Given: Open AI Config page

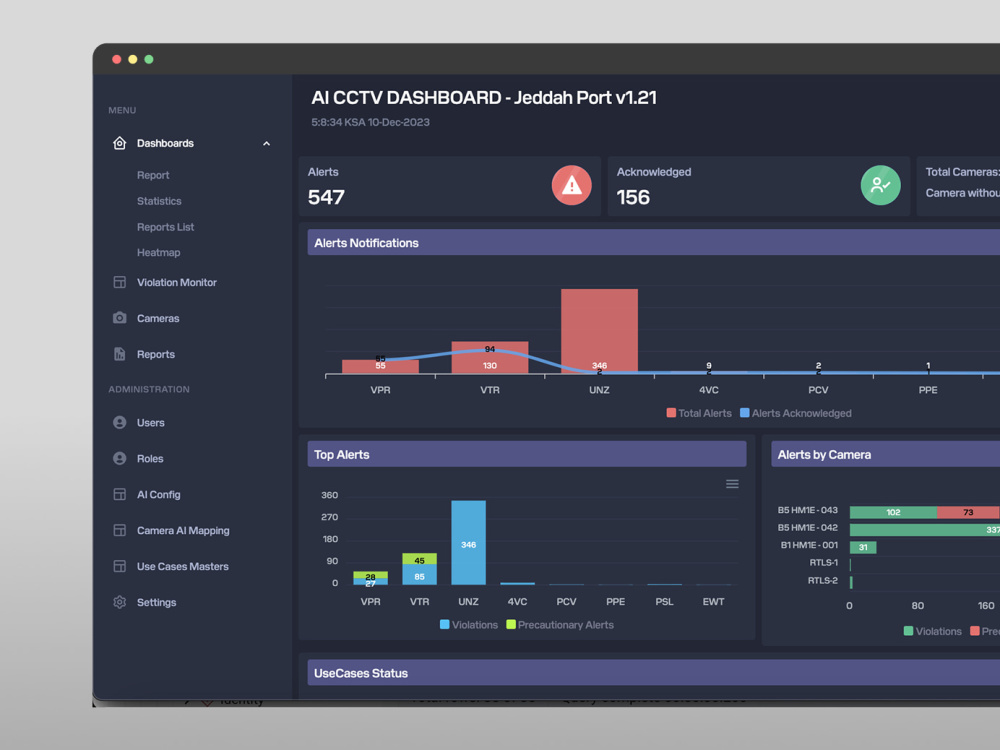Looking at the screenshot, I should point(159,494).
